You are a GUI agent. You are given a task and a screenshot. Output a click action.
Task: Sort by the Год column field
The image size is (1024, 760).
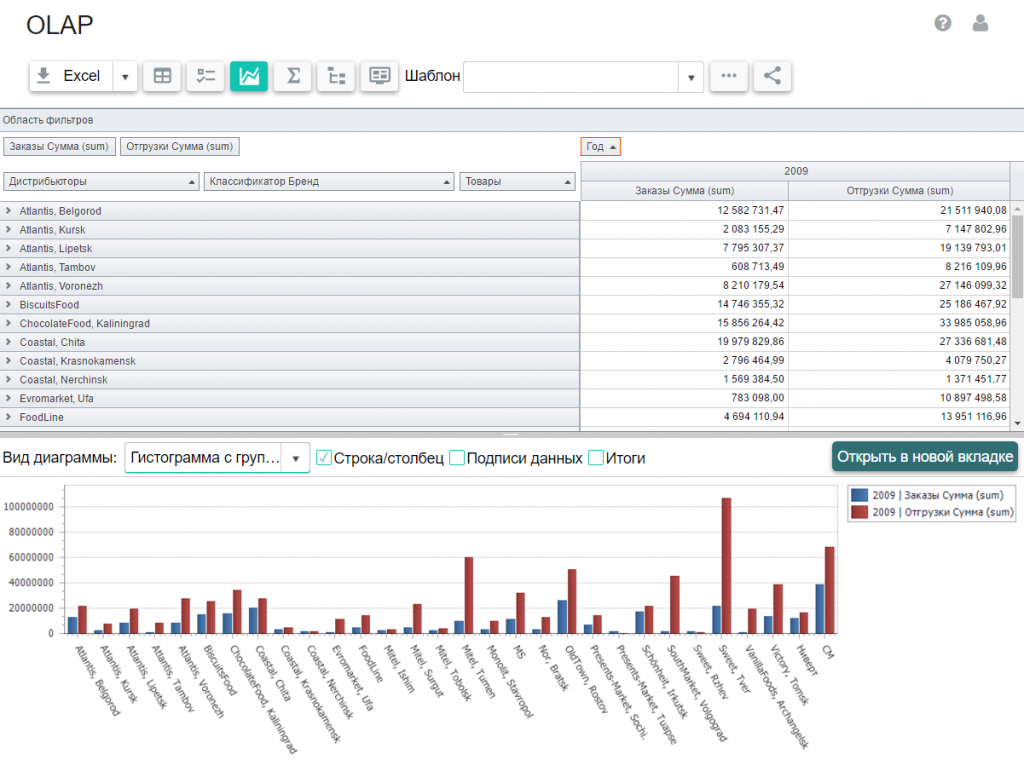(x=600, y=146)
